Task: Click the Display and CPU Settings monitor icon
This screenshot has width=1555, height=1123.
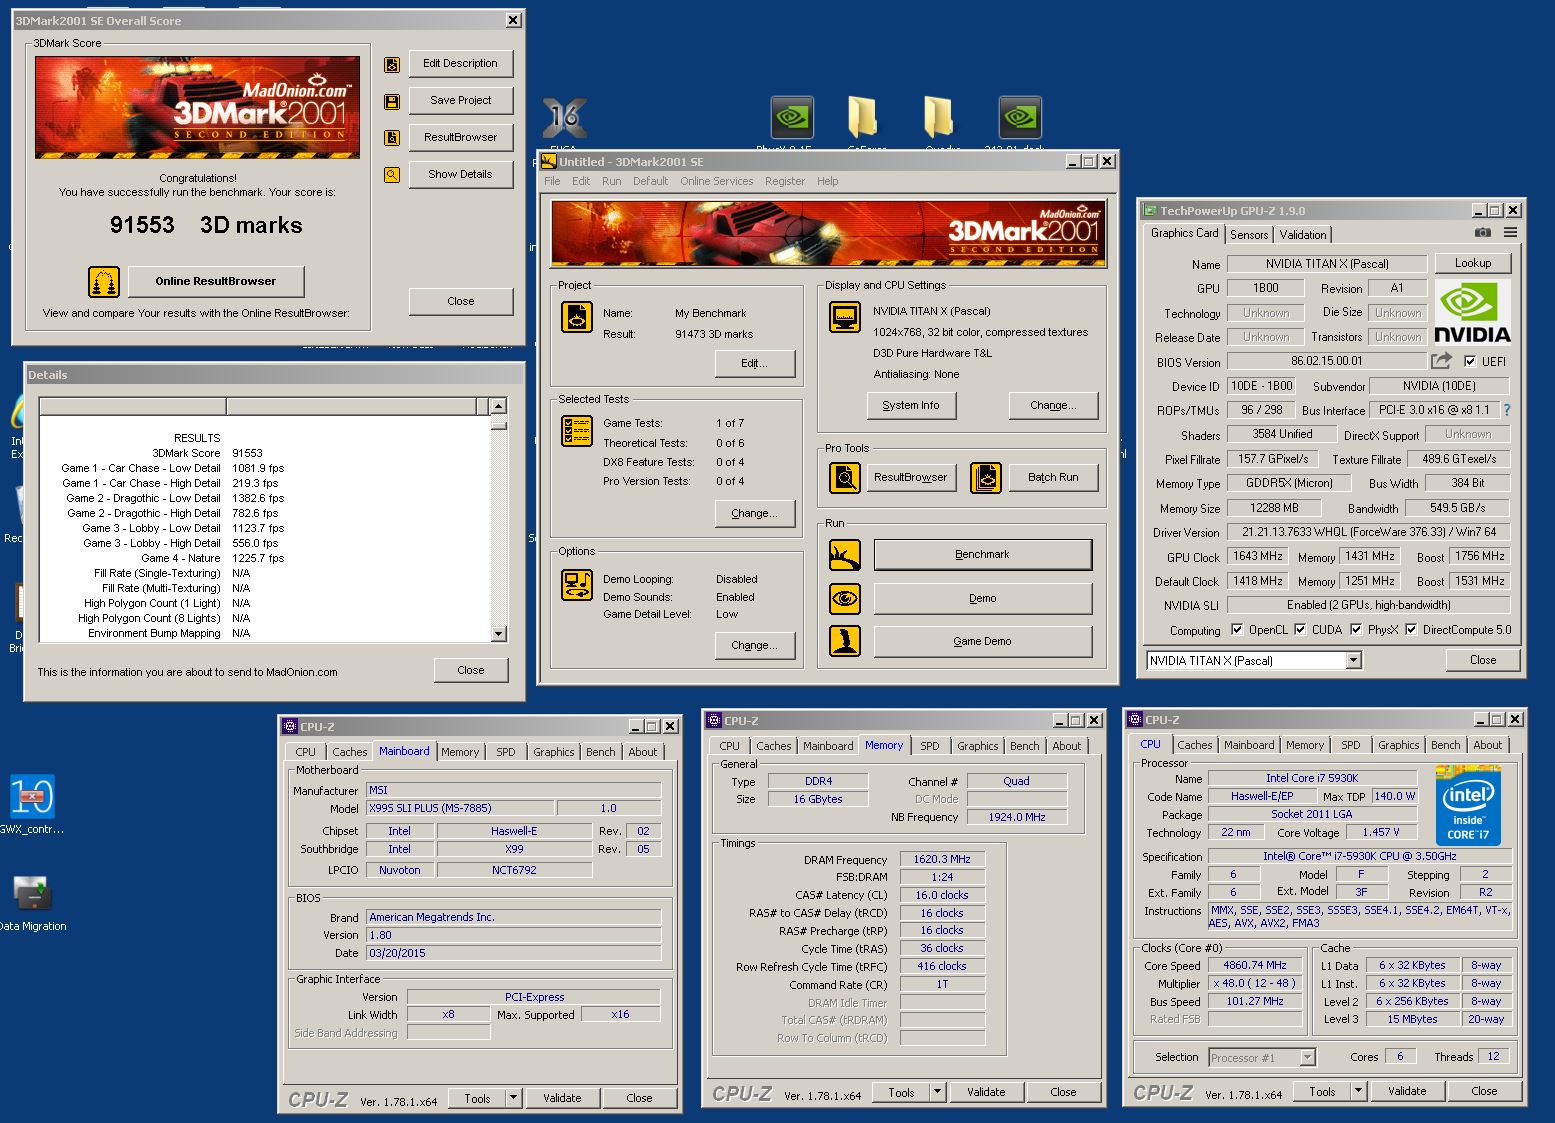Action: (845, 317)
